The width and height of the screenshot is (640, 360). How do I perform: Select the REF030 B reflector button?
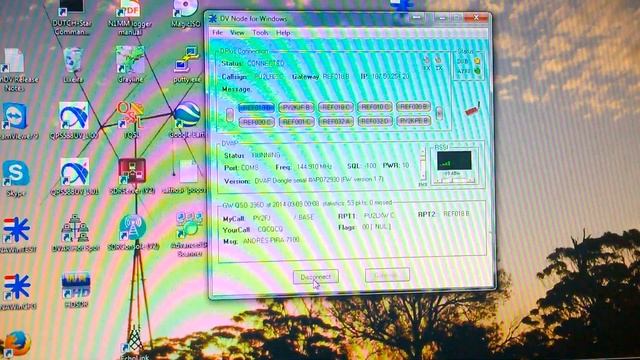(413, 106)
